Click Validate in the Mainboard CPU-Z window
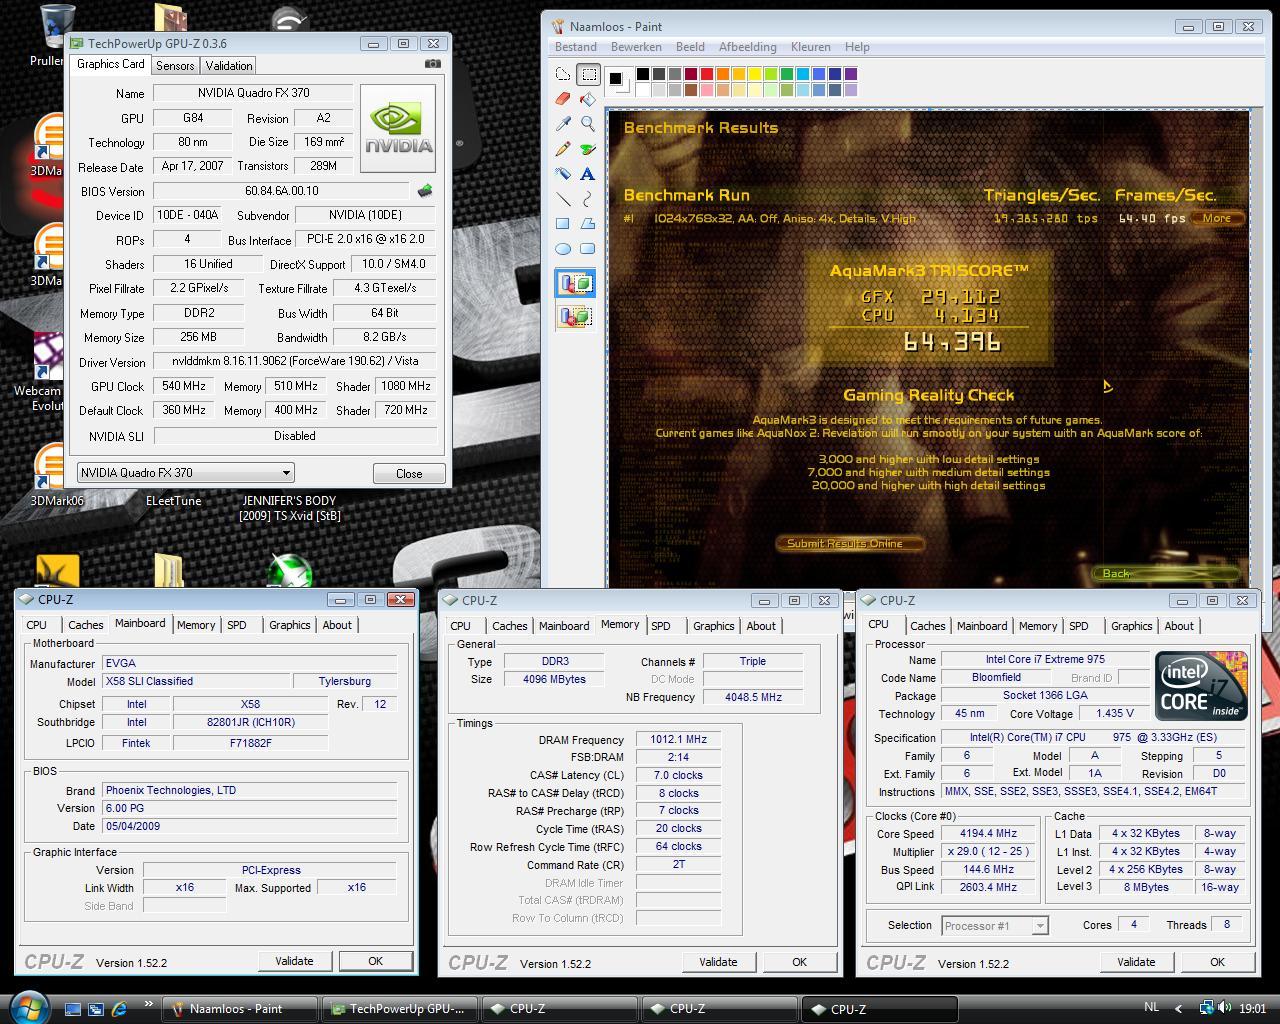1280x1024 pixels. pos(294,961)
